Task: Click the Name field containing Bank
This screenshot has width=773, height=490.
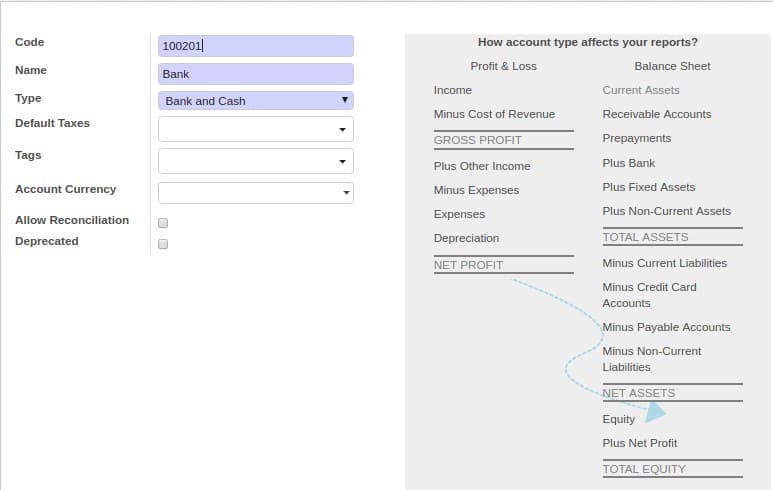Action: tap(255, 74)
